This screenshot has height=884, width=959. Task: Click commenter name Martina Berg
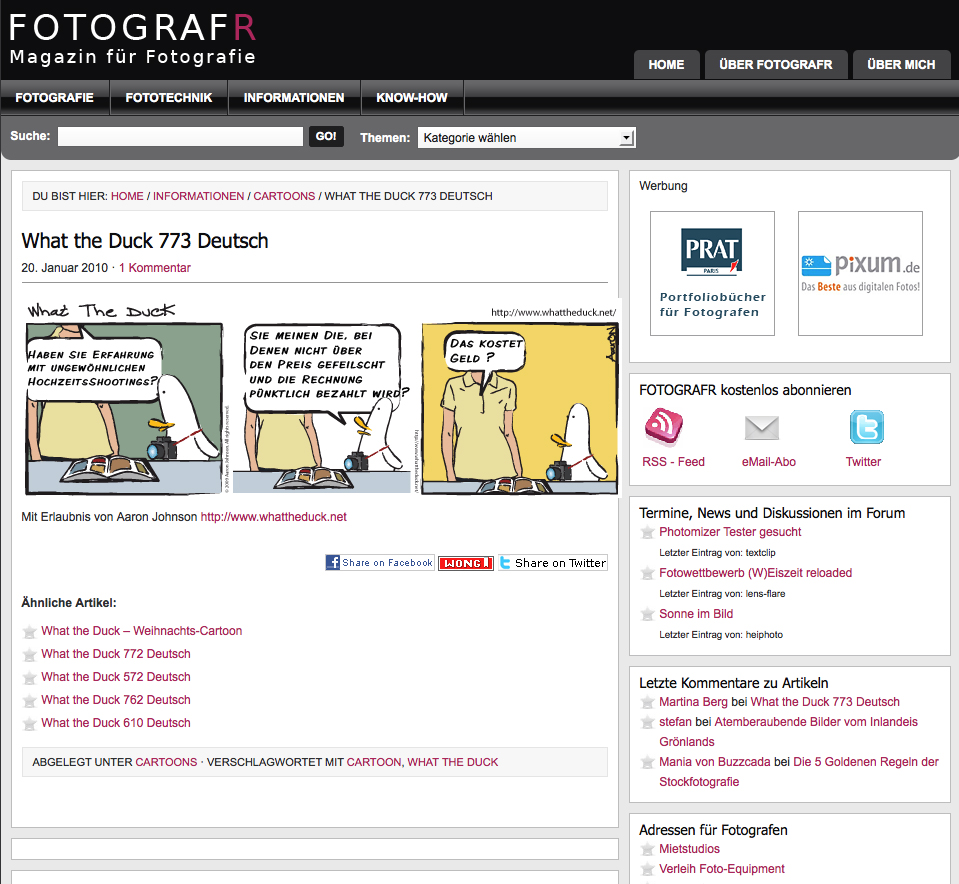click(x=694, y=702)
